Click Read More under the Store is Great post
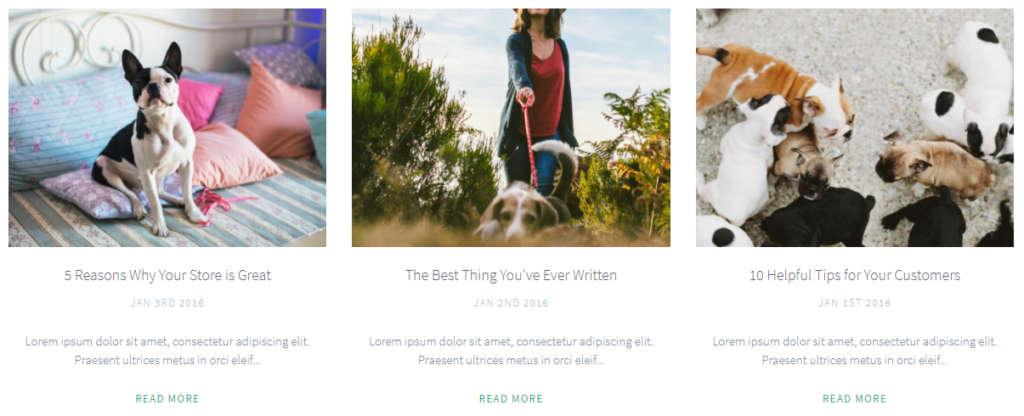Screen dimensions: 1024x416 pyautogui.click(x=167, y=398)
